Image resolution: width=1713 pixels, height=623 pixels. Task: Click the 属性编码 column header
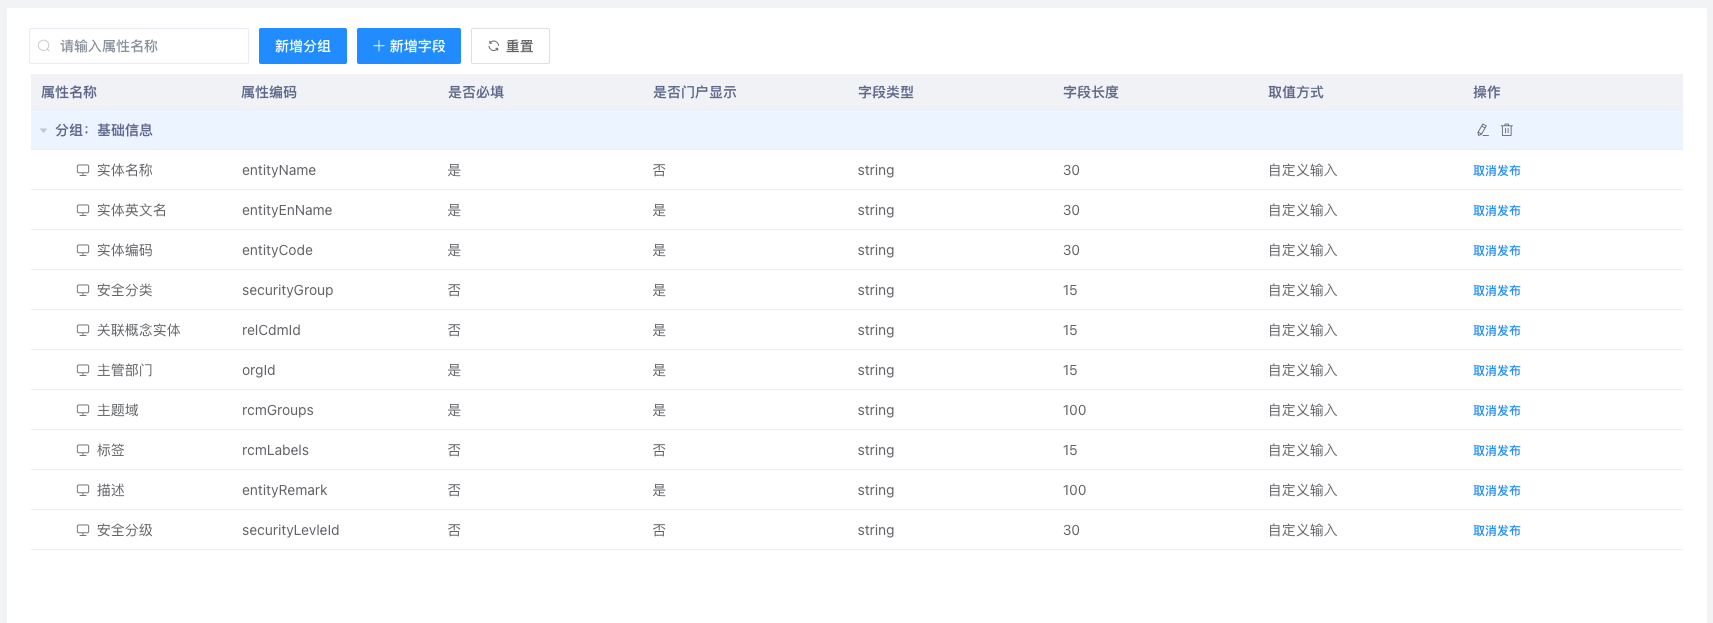(269, 92)
